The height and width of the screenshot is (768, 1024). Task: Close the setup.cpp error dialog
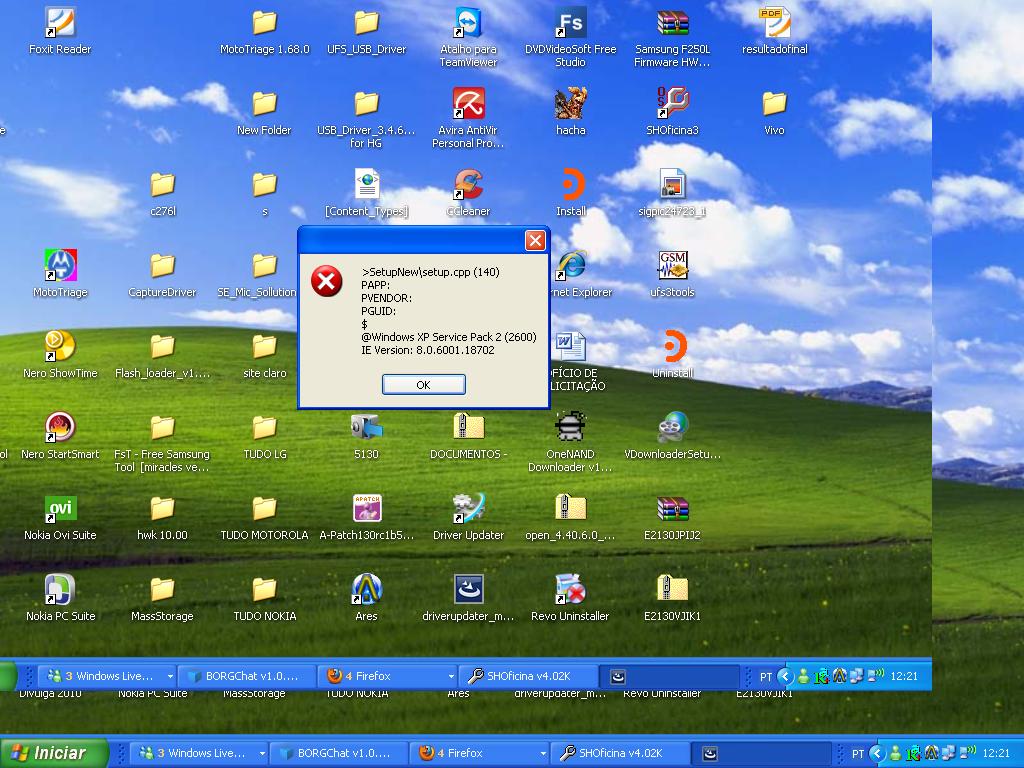[536, 240]
